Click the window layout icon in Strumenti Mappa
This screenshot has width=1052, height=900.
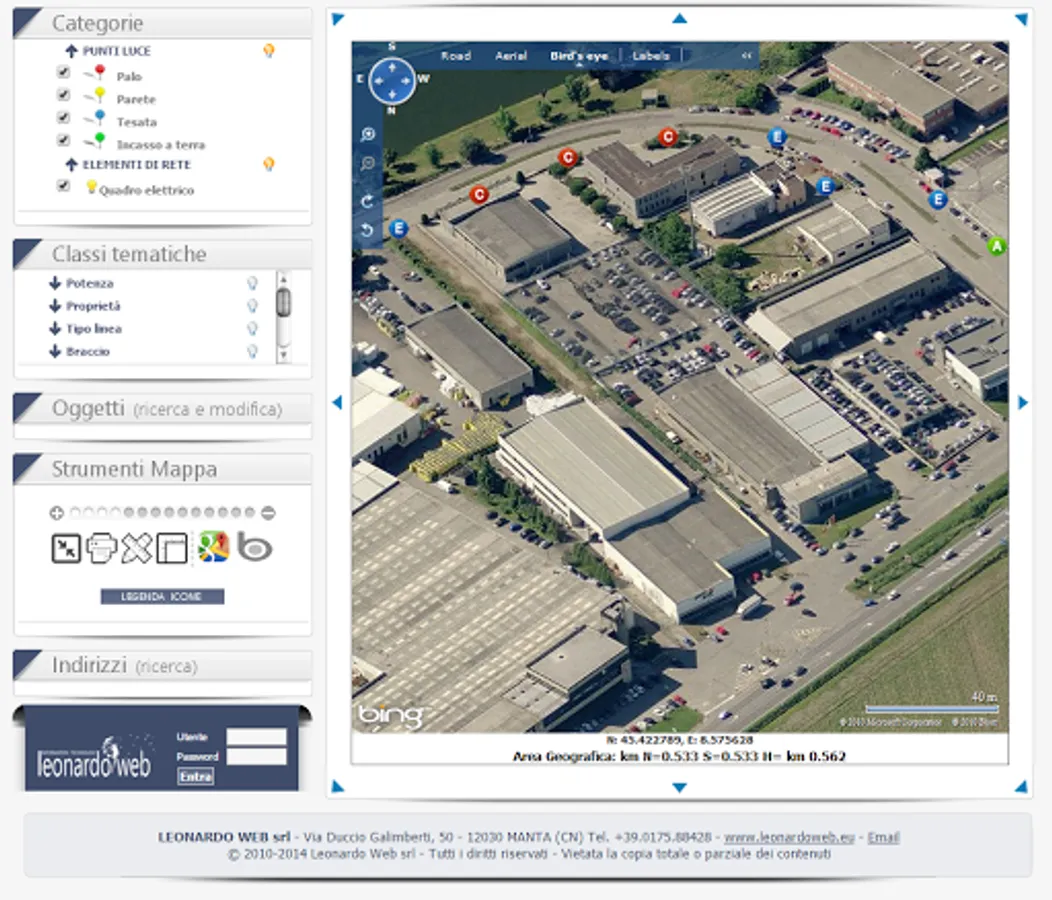172,548
